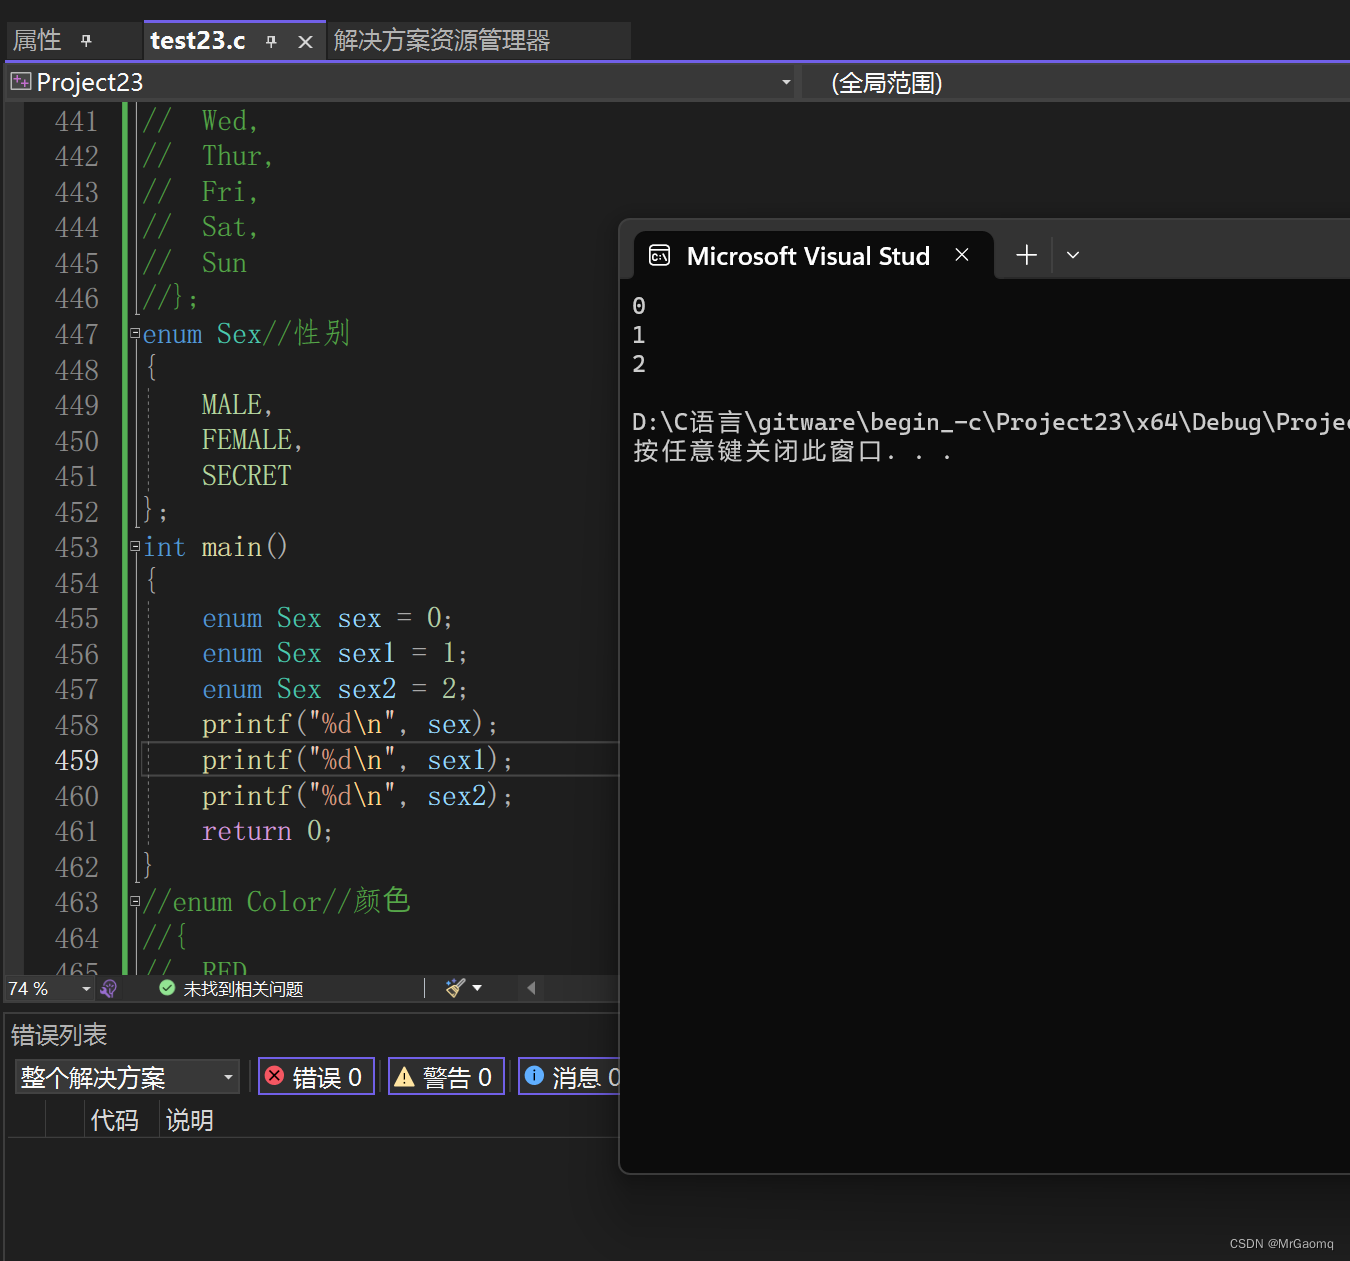Viewport: 1350px width, 1261px height.
Task: Click the console path output line
Action: (991, 422)
